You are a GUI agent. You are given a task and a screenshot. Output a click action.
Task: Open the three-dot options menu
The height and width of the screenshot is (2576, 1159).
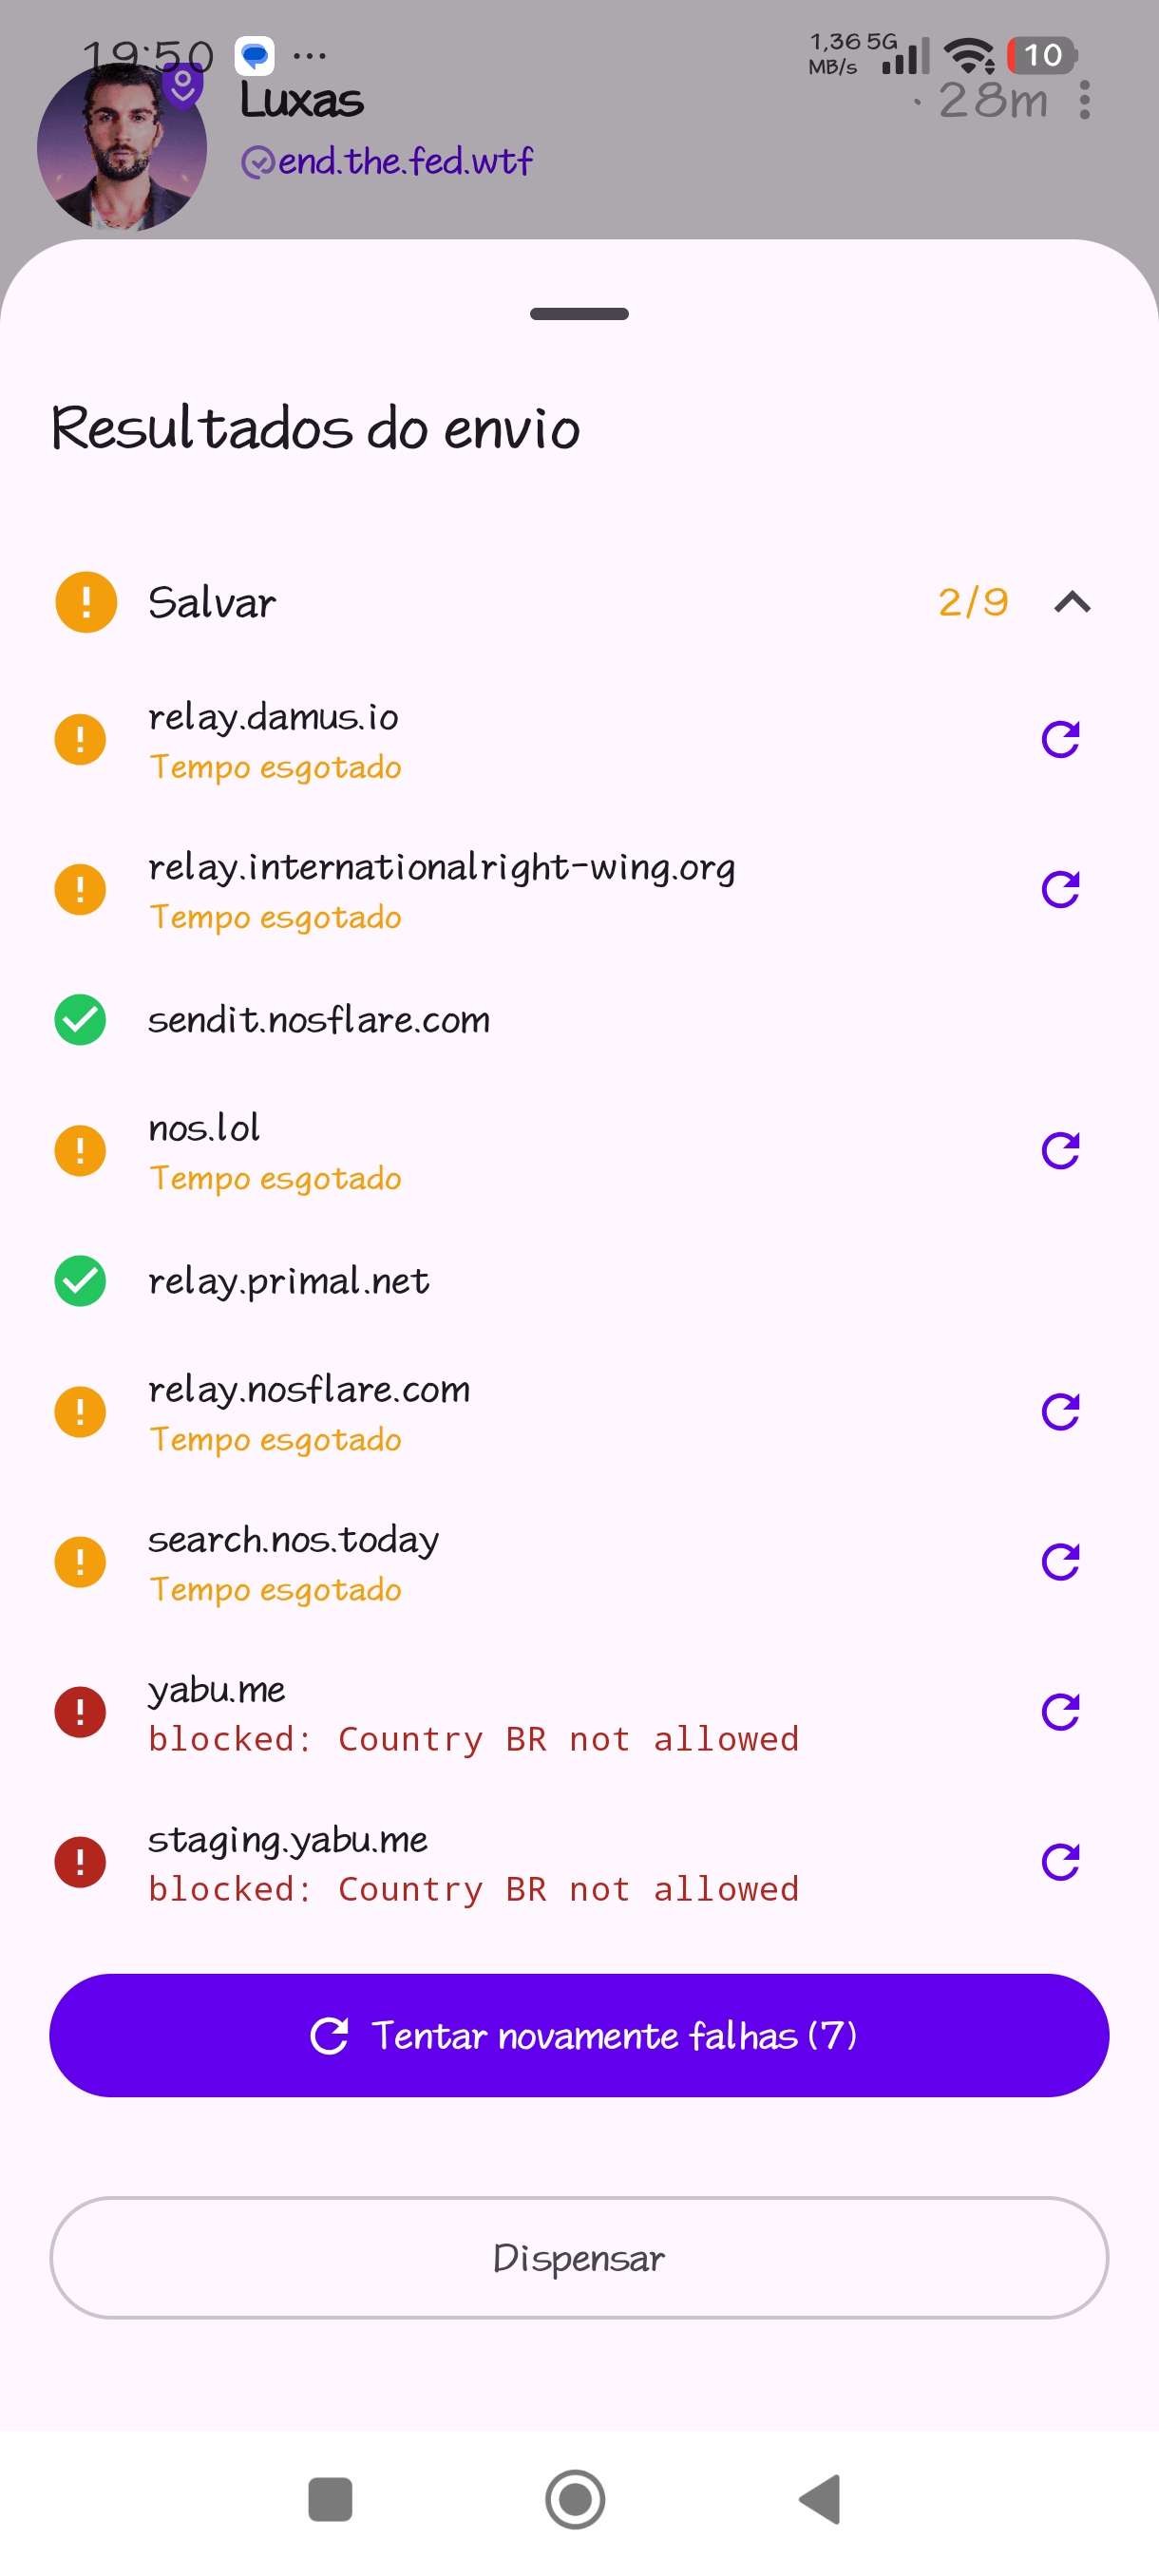pos(1085,100)
